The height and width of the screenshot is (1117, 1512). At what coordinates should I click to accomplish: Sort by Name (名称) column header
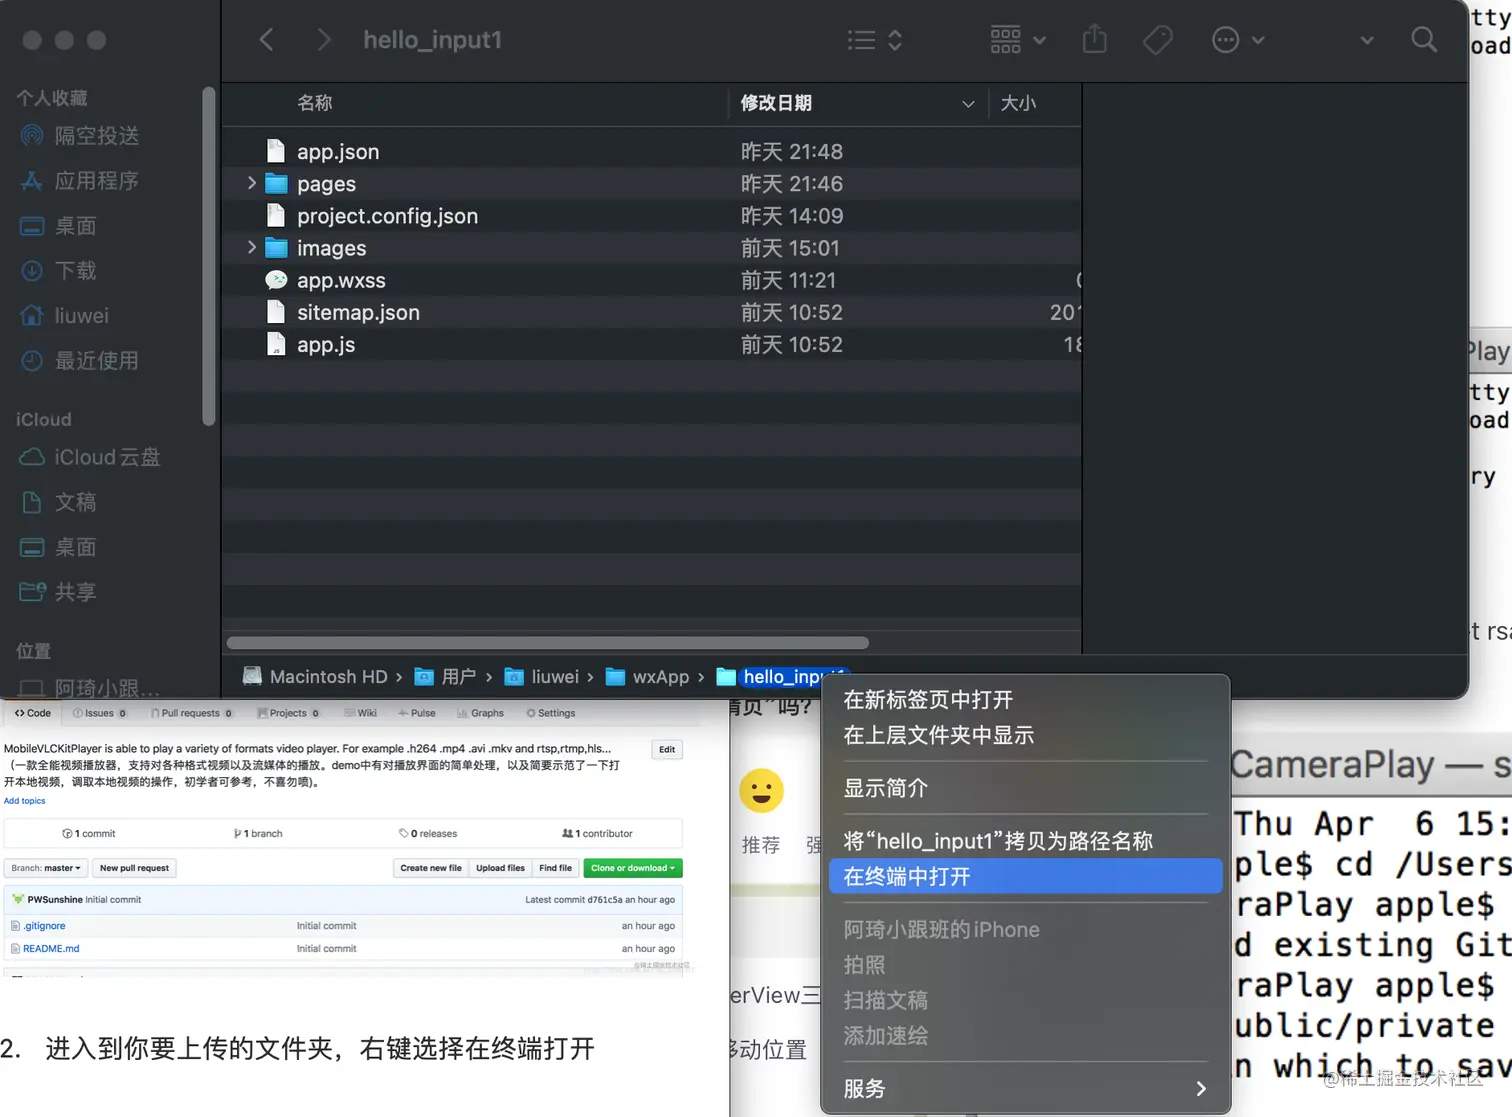click(315, 103)
